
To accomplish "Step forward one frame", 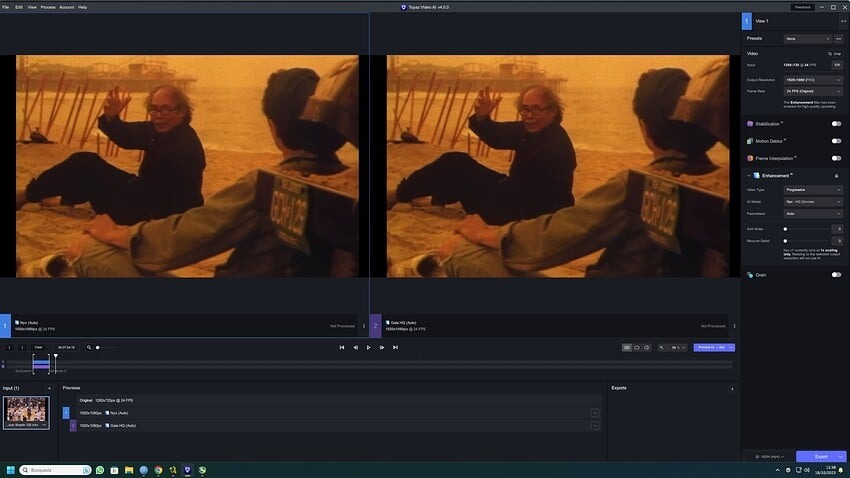I will point(382,347).
